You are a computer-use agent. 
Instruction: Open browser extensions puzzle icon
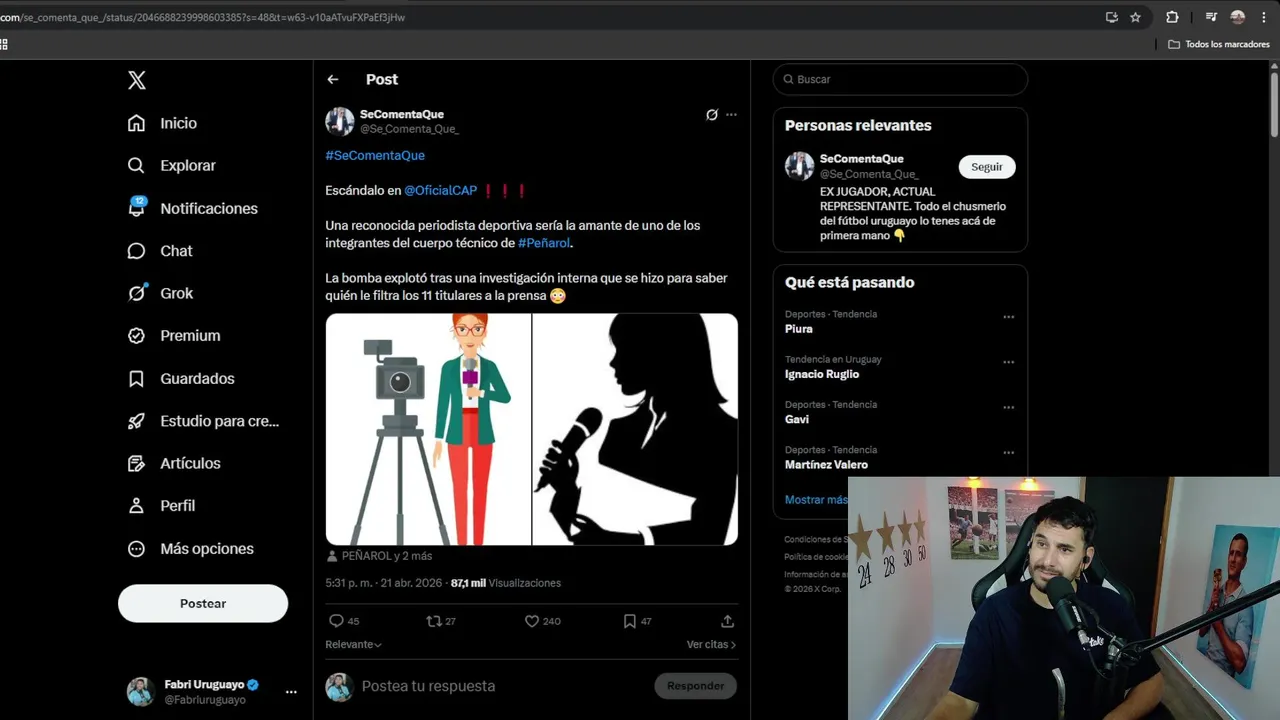tap(1172, 17)
